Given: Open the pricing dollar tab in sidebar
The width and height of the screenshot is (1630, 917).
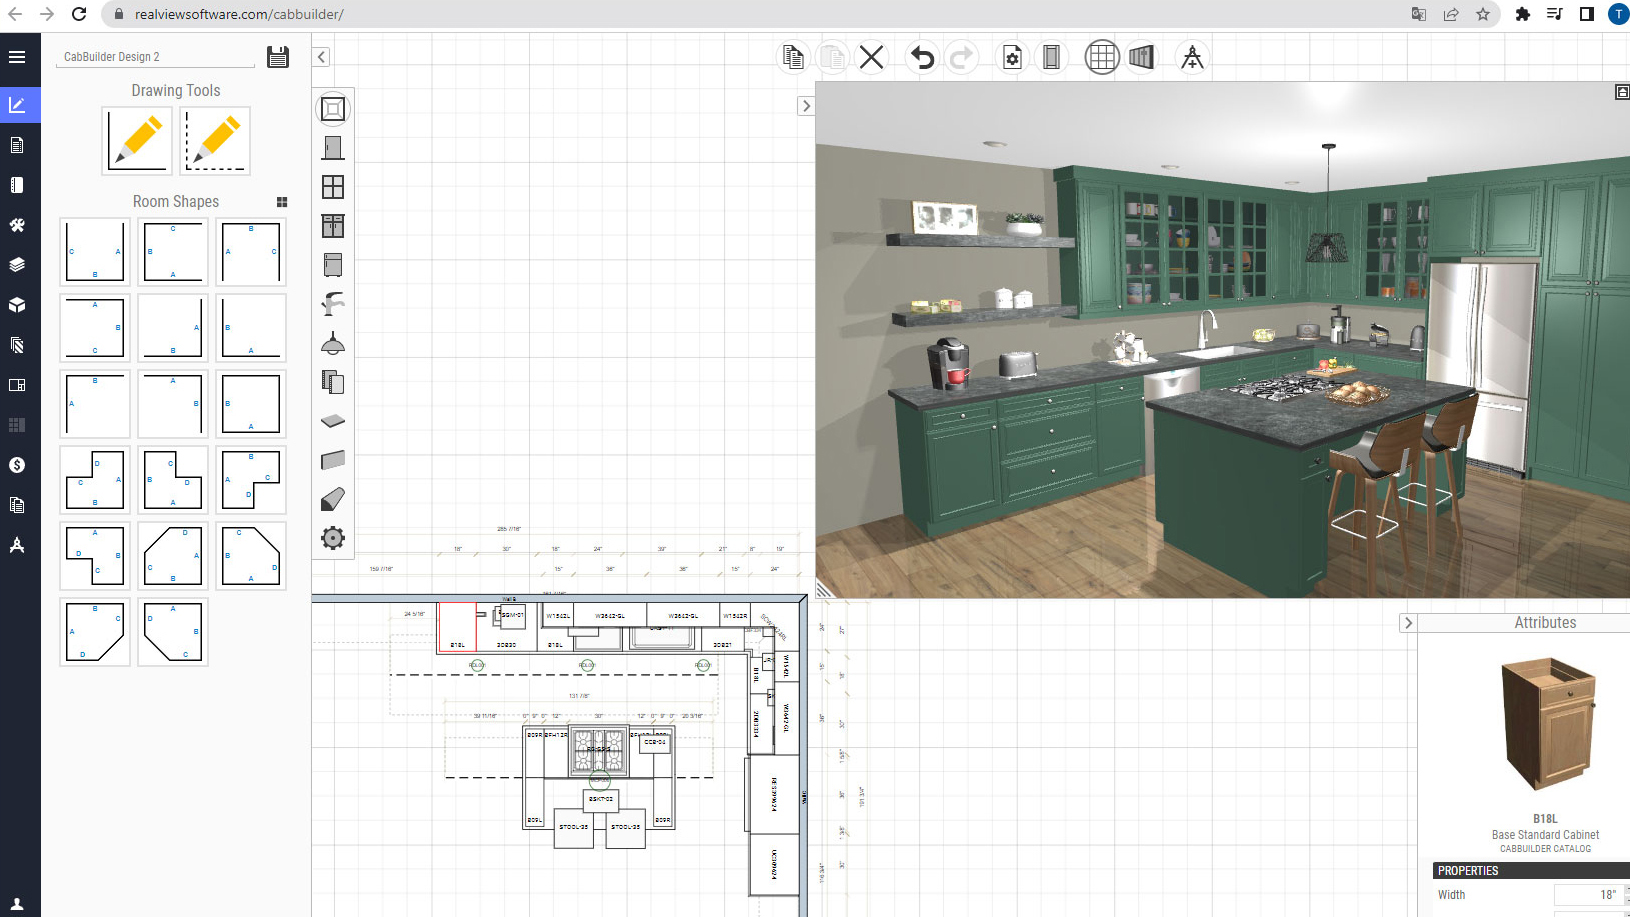Looking at the screenshot, I should pyautogui.click(x=17, y=465).
